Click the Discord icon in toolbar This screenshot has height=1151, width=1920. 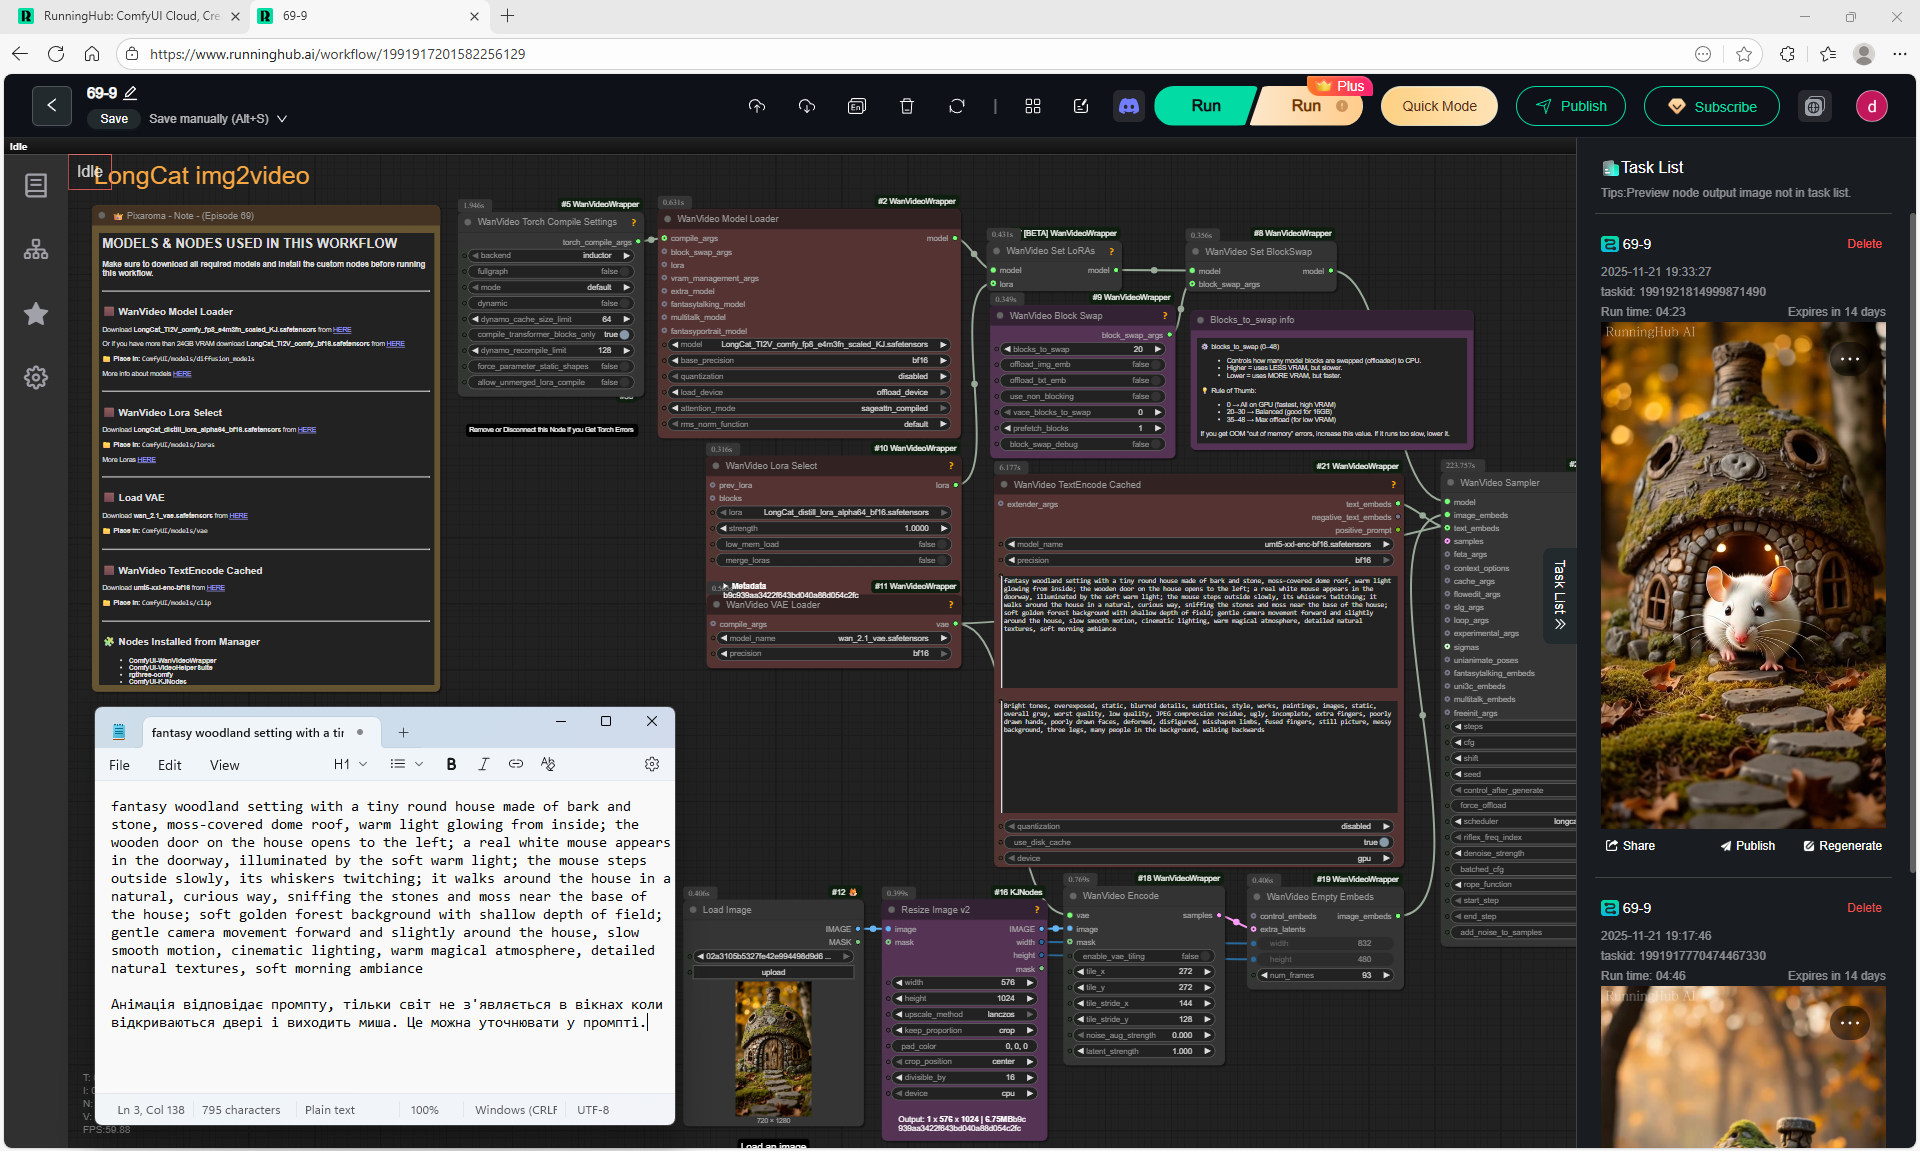[1129, 106]
